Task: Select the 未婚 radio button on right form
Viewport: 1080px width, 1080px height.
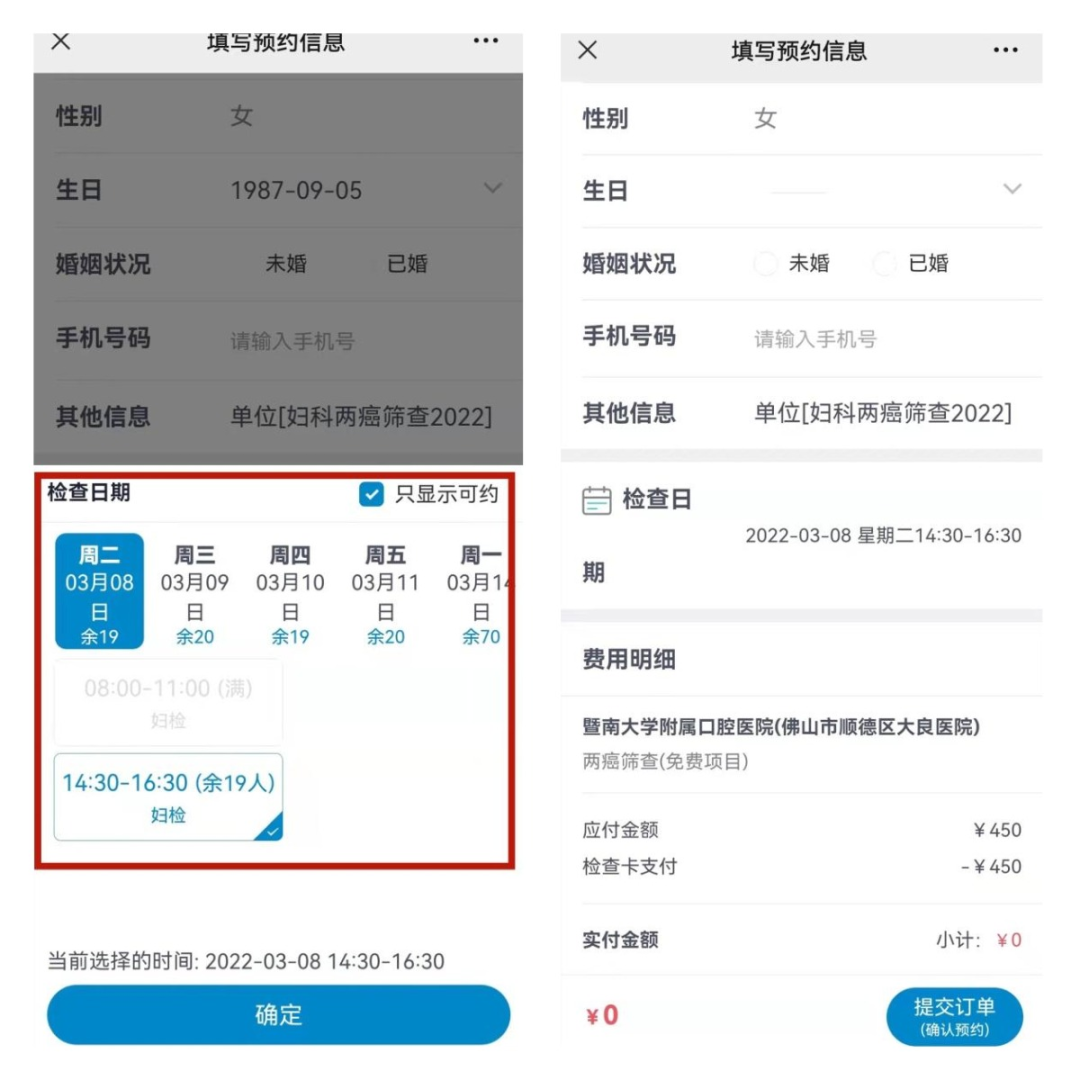Action: coord(765,263)
